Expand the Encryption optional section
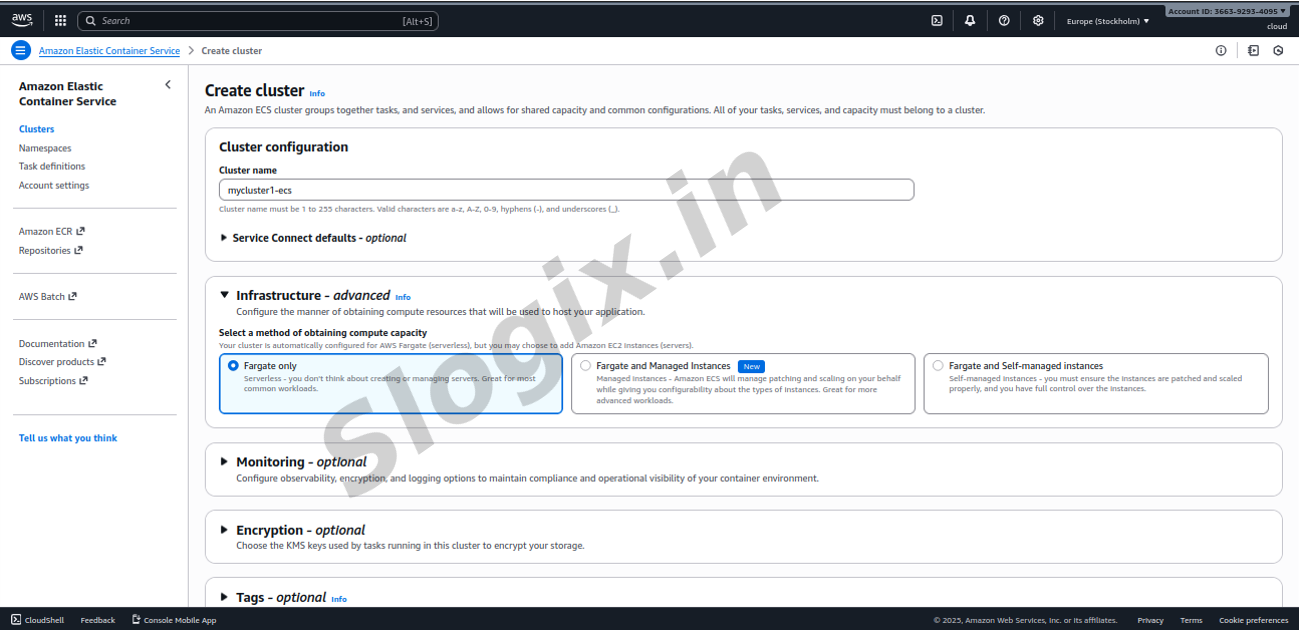 [224, 530]
